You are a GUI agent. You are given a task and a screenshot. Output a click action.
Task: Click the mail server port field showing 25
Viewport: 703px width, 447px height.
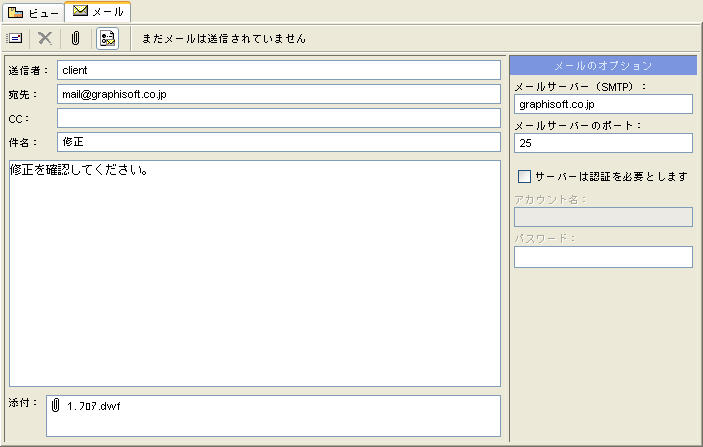tap(603, 143)
